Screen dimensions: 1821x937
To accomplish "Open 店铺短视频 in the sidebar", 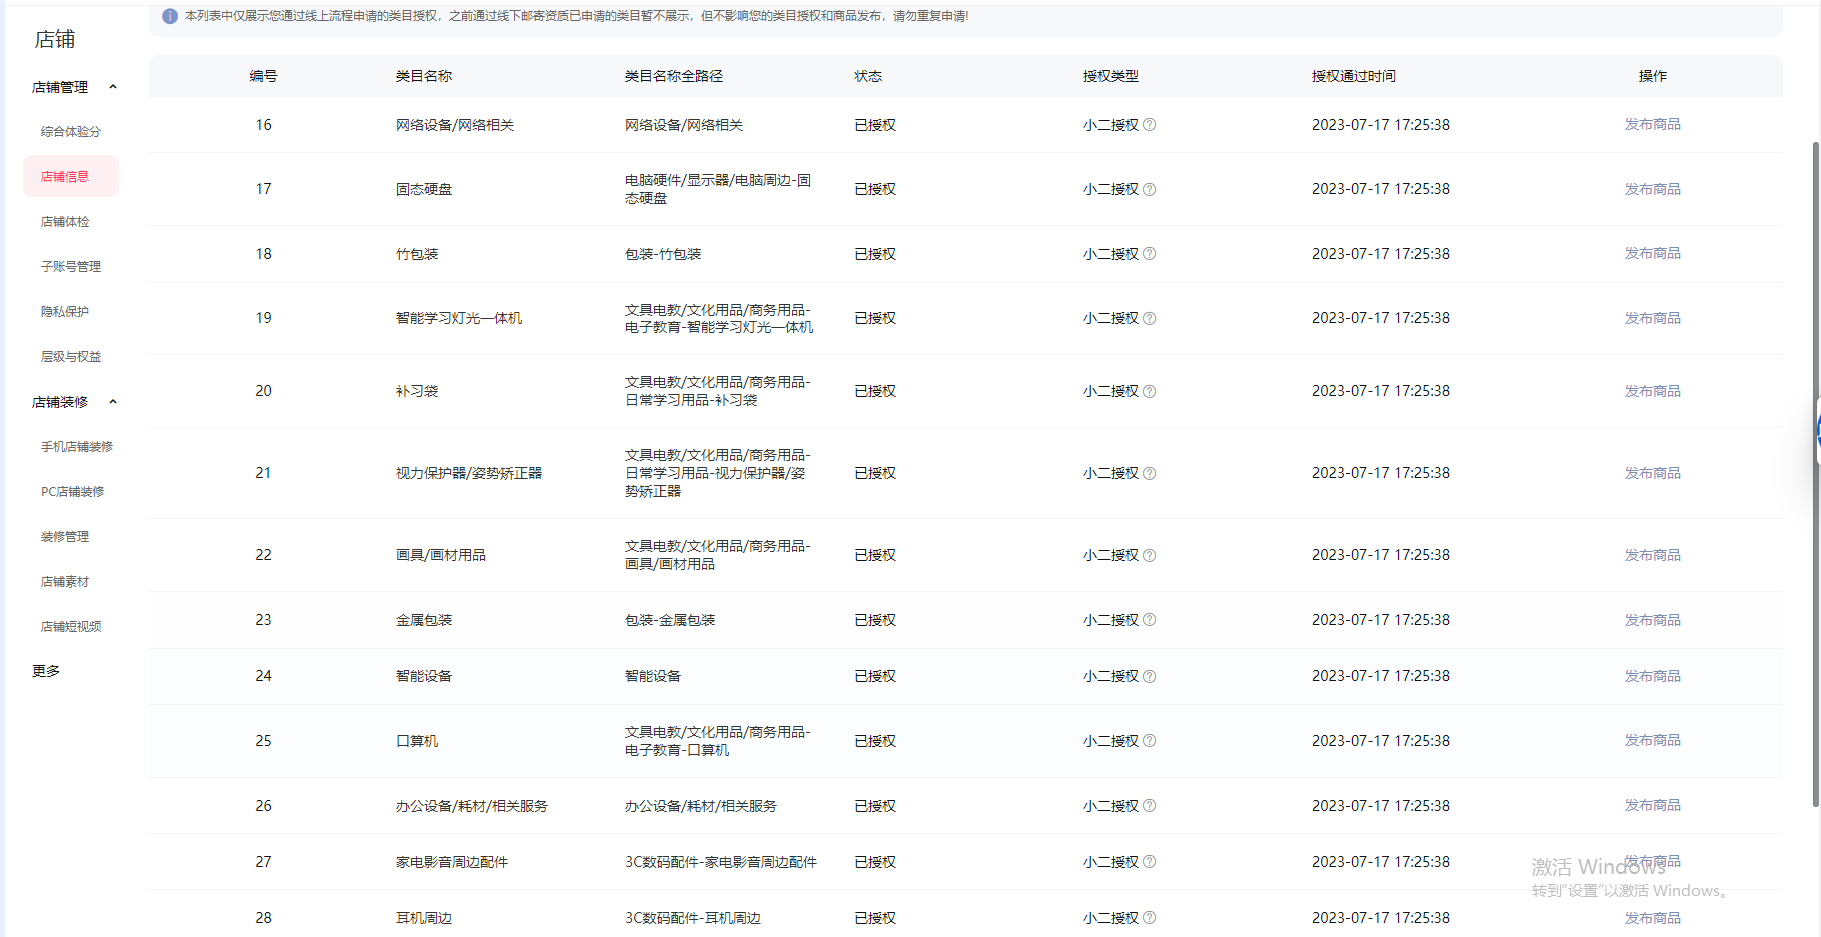I will click(x=70, y=627).
